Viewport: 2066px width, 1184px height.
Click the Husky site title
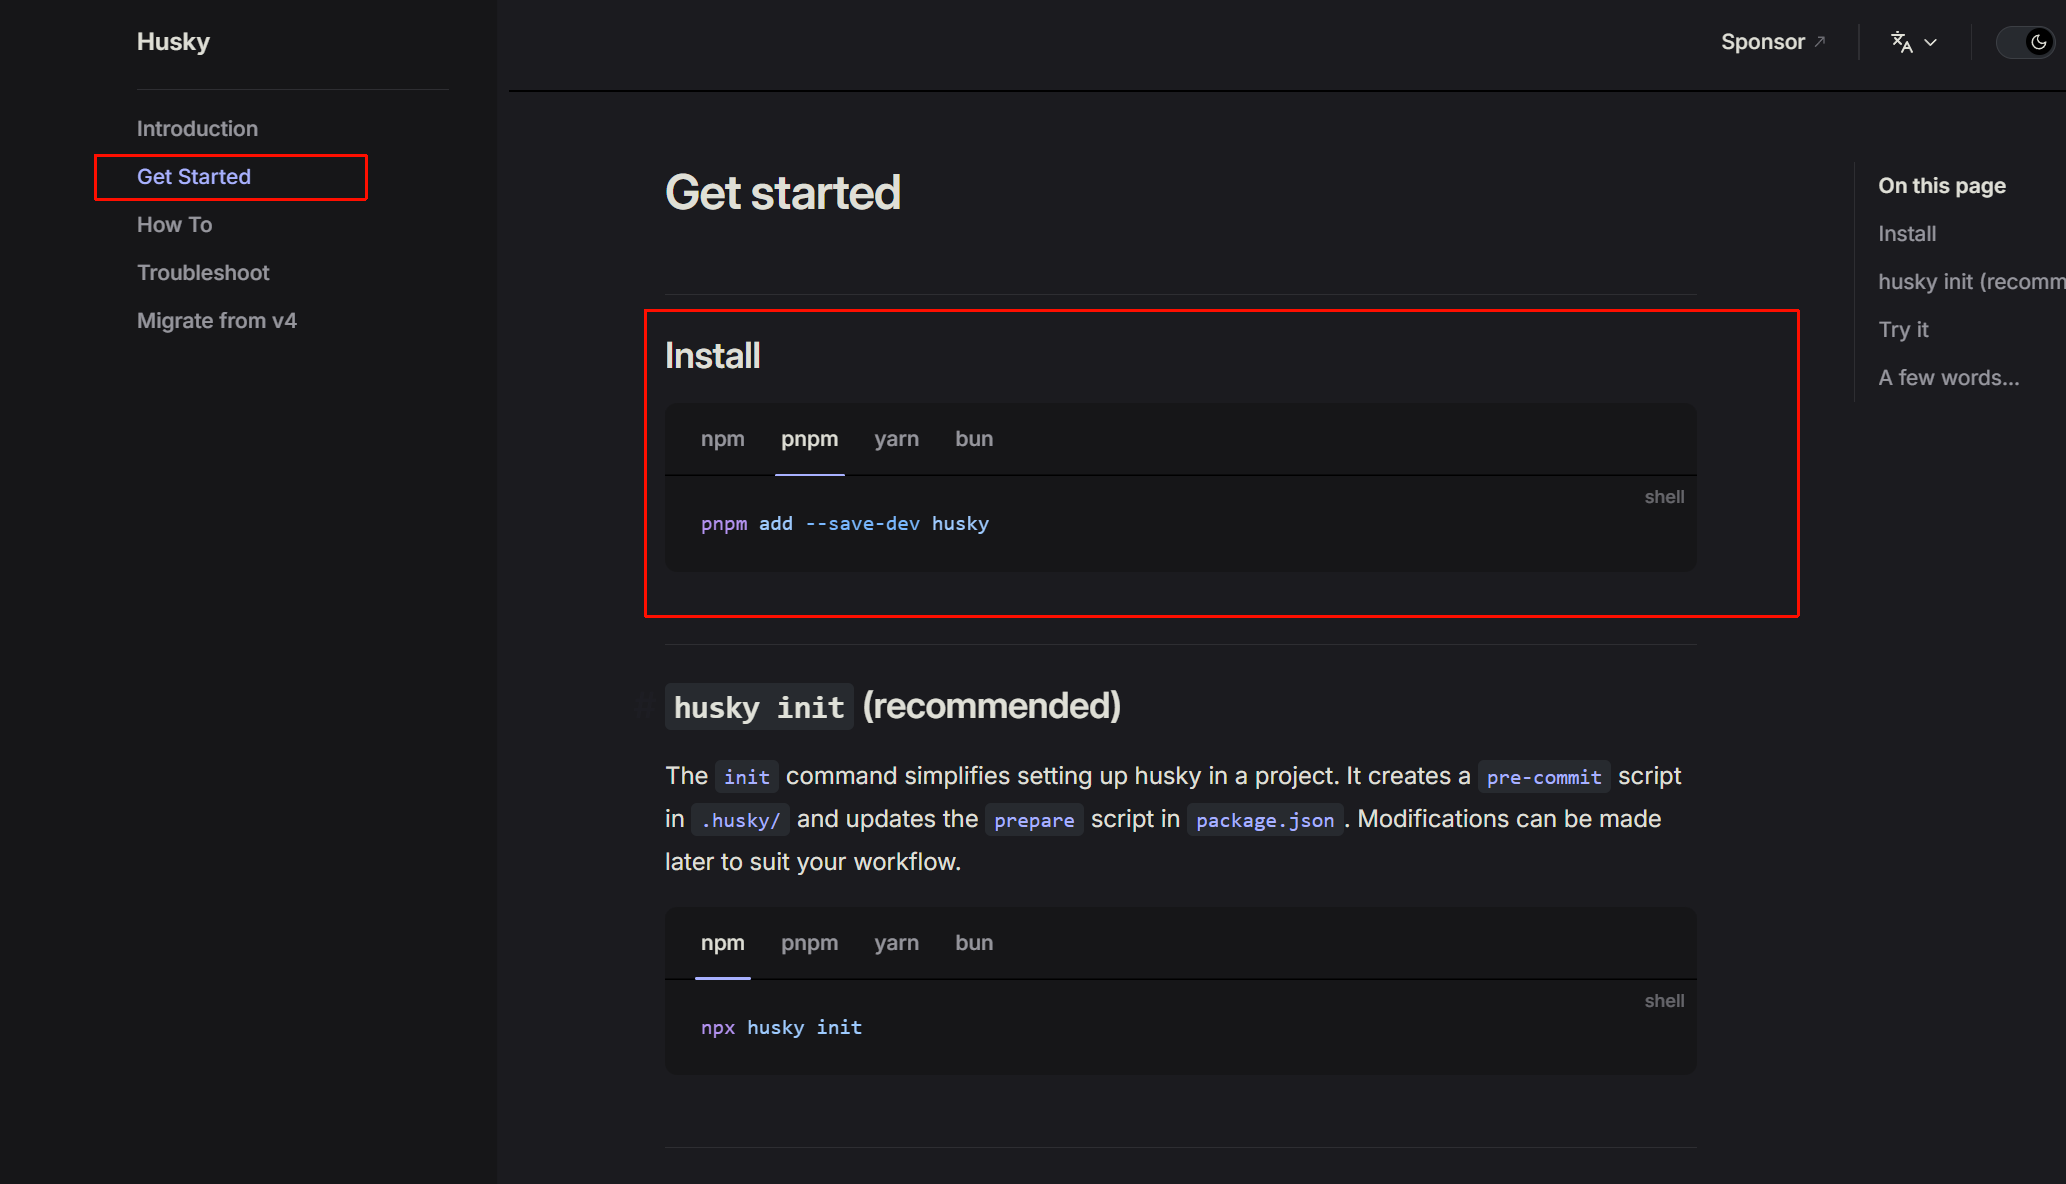point(173,42)
